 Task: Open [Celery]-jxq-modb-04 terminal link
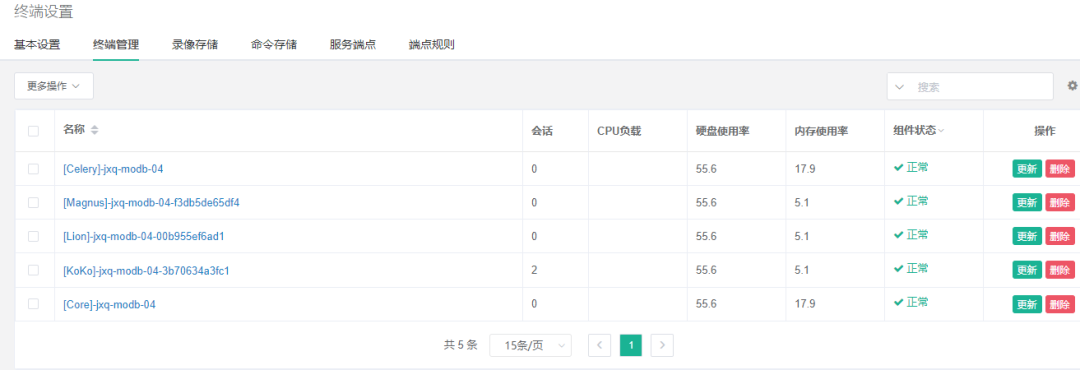[113, 169]
